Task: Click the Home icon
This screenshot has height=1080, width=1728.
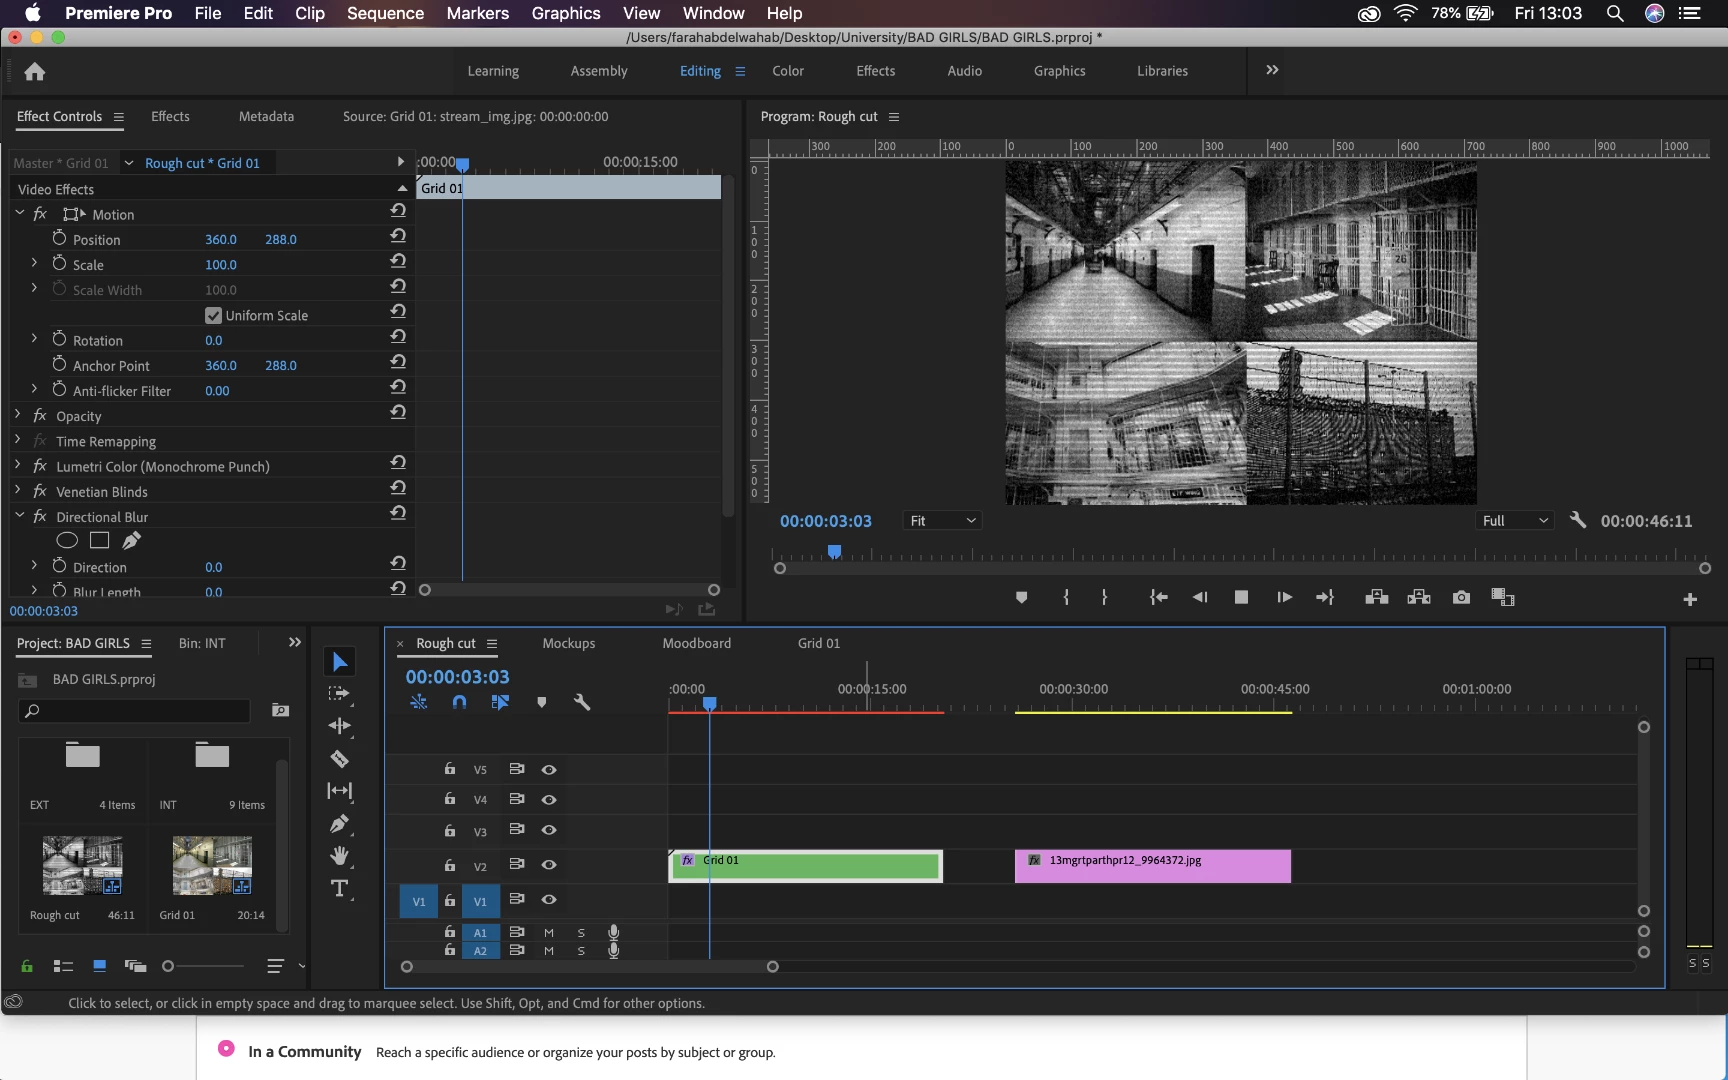Action: click(35, 72)
